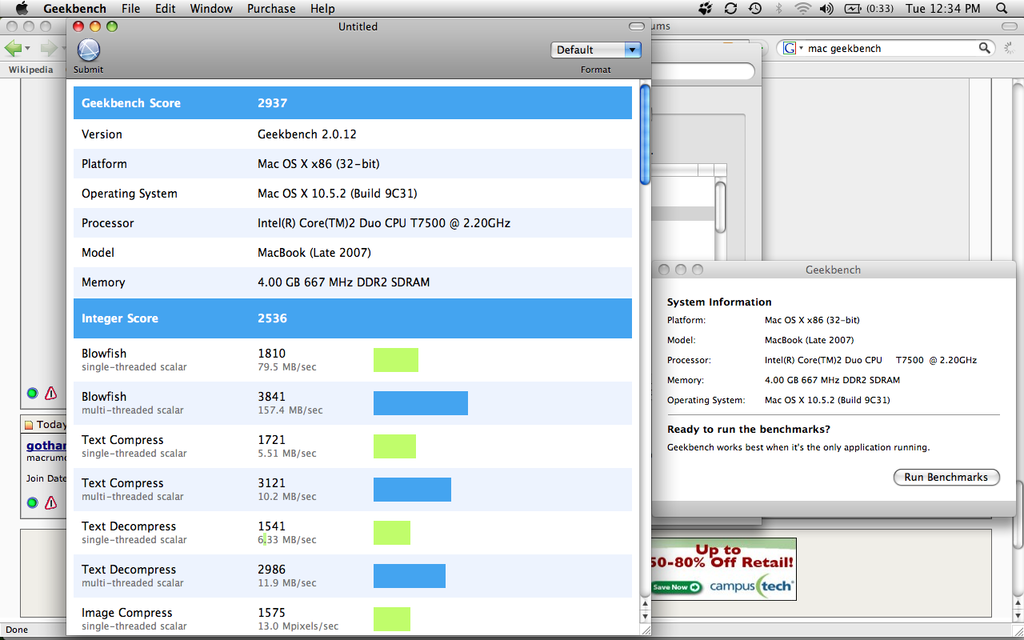
Task: Open the Window menu
Action: pos(211,8)
